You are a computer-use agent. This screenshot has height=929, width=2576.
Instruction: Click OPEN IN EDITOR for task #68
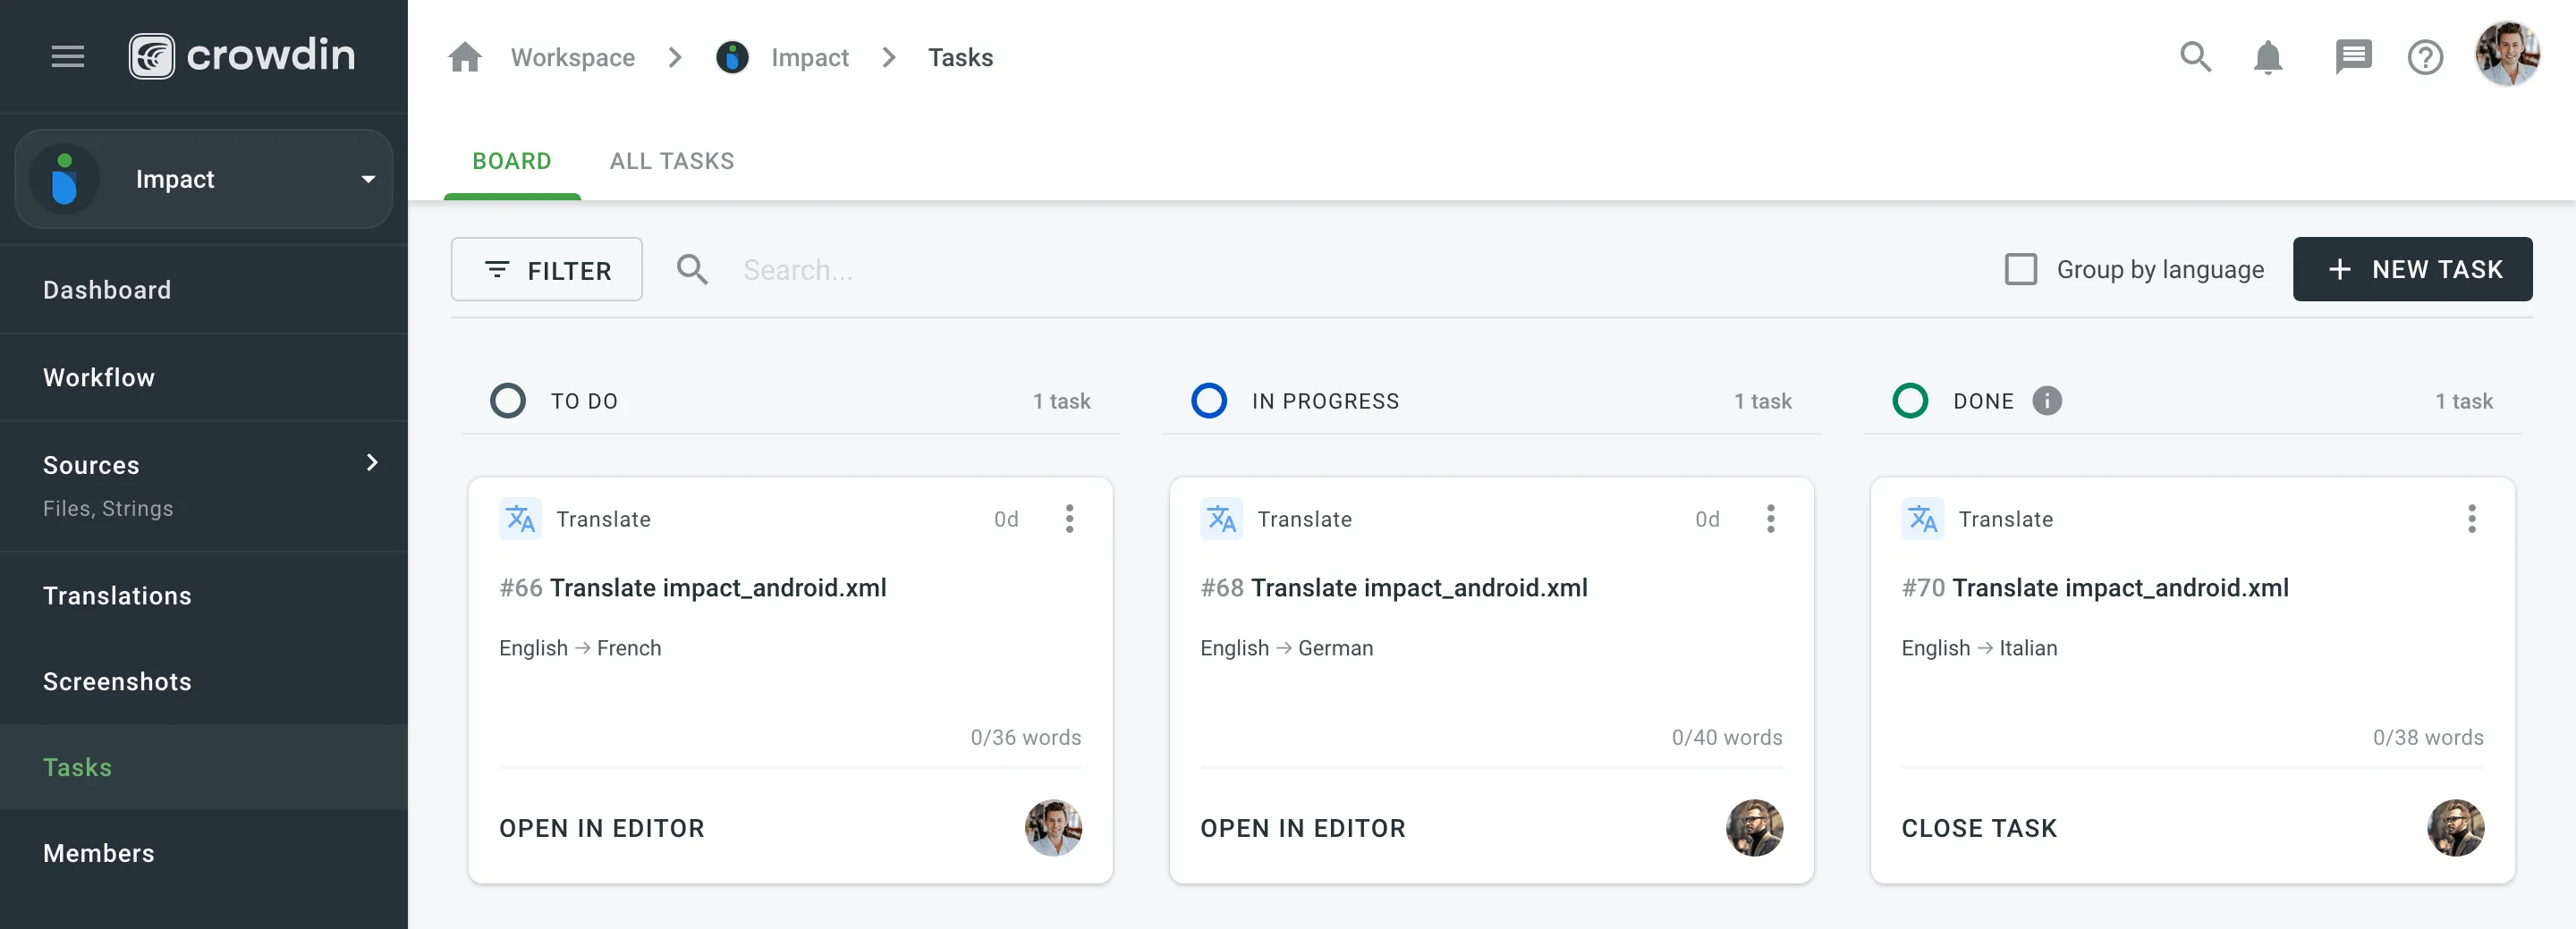click(x=1302, y=828)
